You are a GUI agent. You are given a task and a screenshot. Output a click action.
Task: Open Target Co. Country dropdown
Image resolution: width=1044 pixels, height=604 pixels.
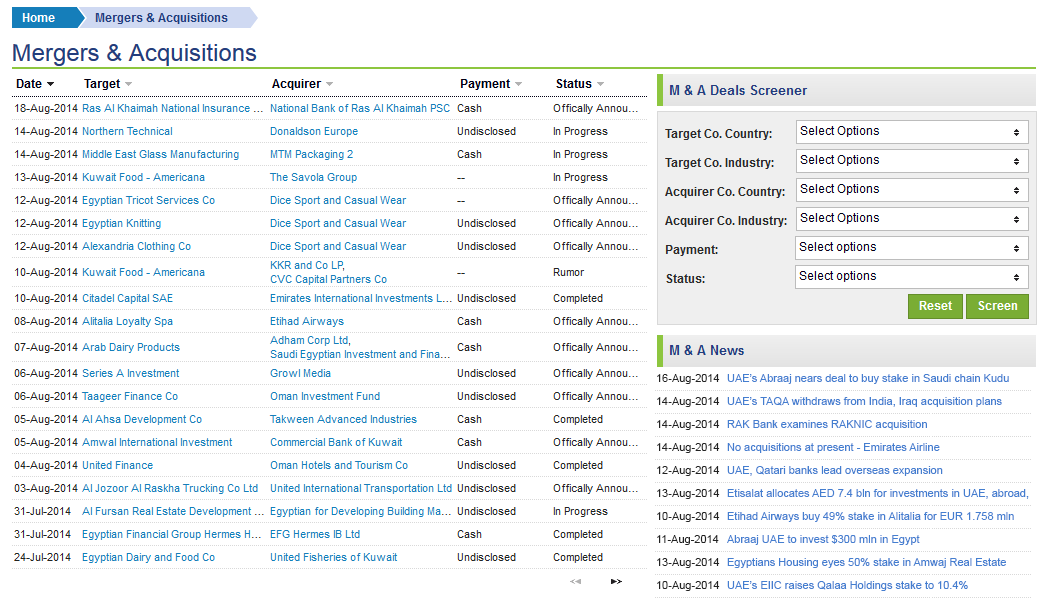click(x=912, y=132)
